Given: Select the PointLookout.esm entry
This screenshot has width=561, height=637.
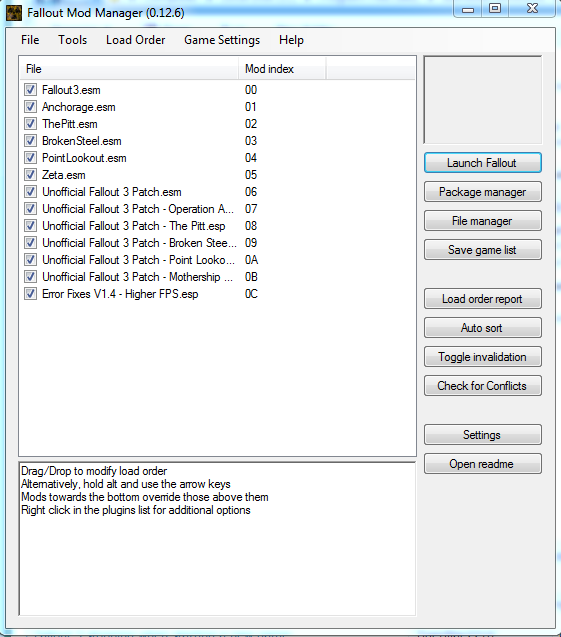Looking at the screenshot, I should click(84, 158).
